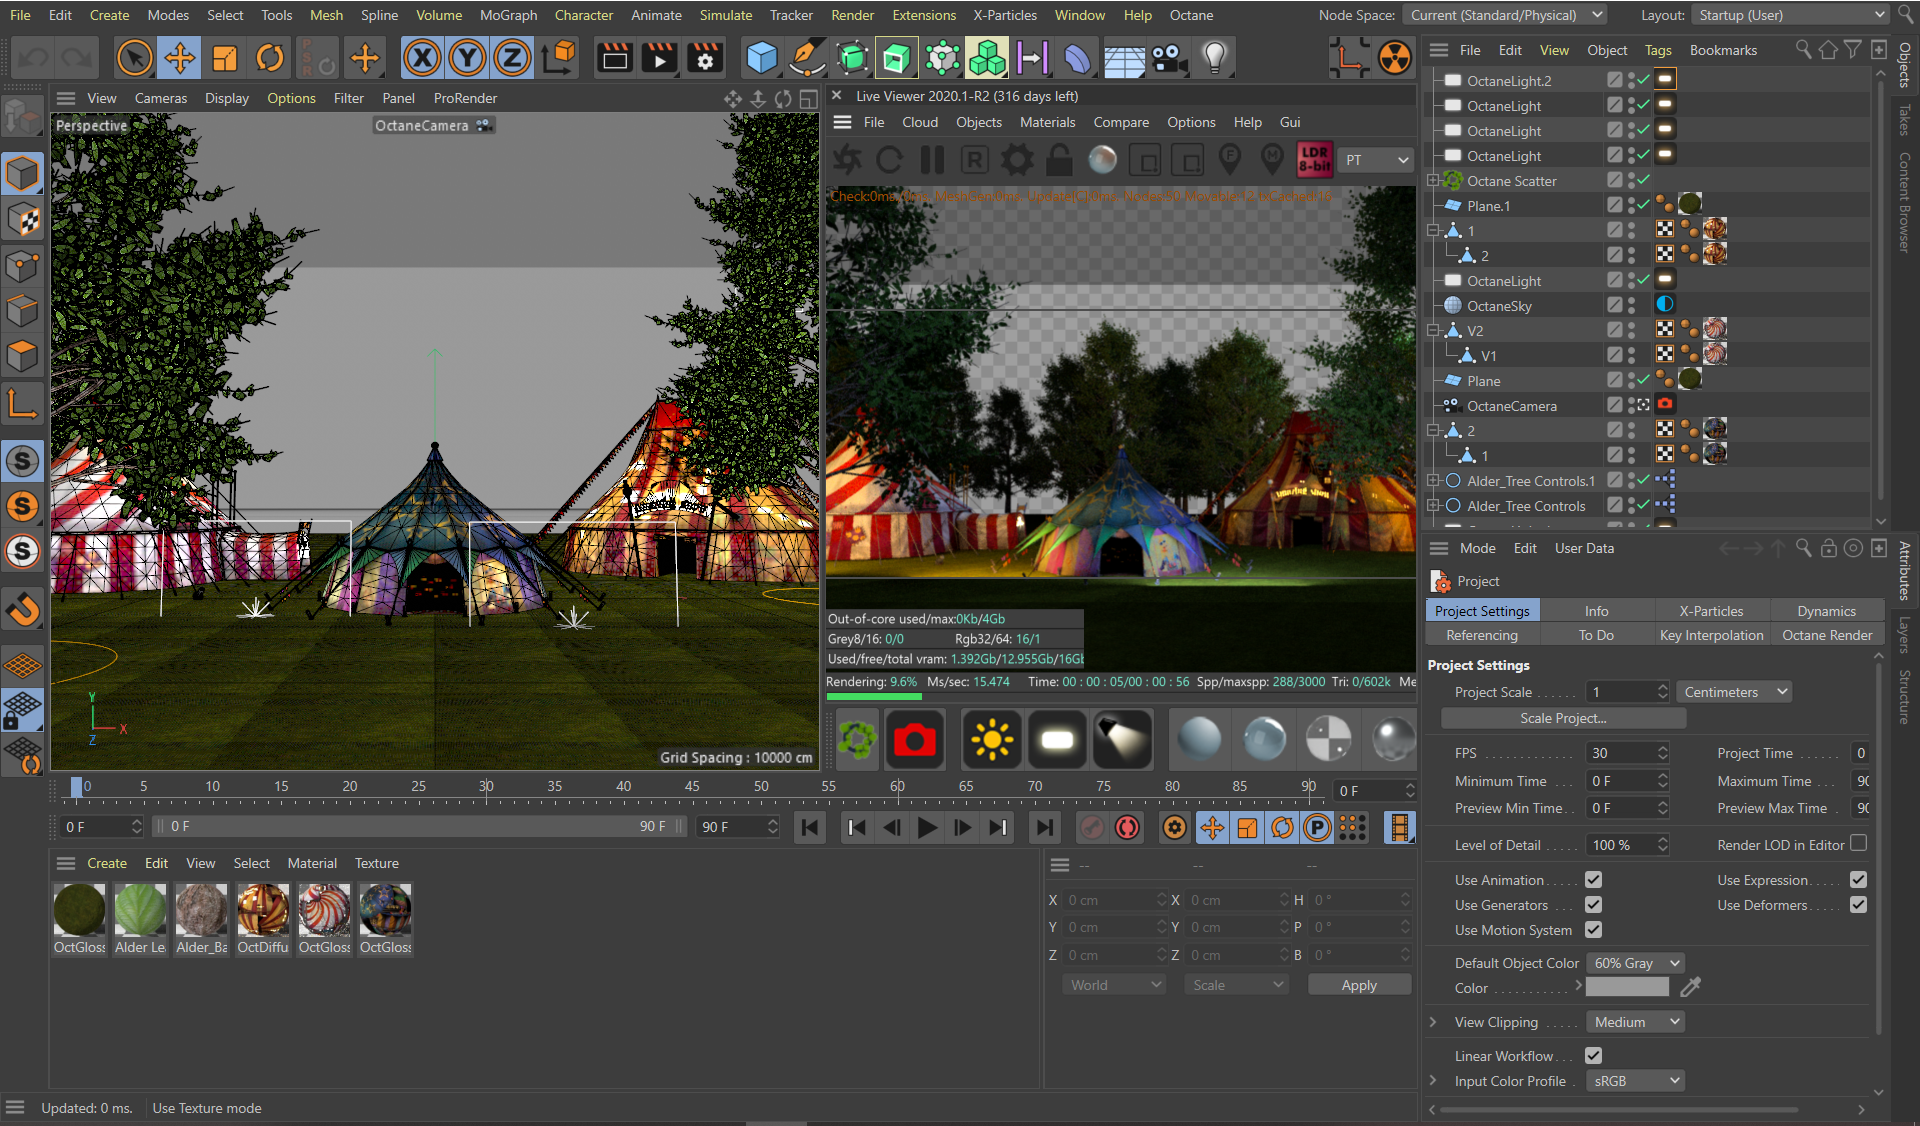The image size is (1920, 1126).
Task: Enable Render LOD in Editor checkbox
Action: coord(1858,844)
